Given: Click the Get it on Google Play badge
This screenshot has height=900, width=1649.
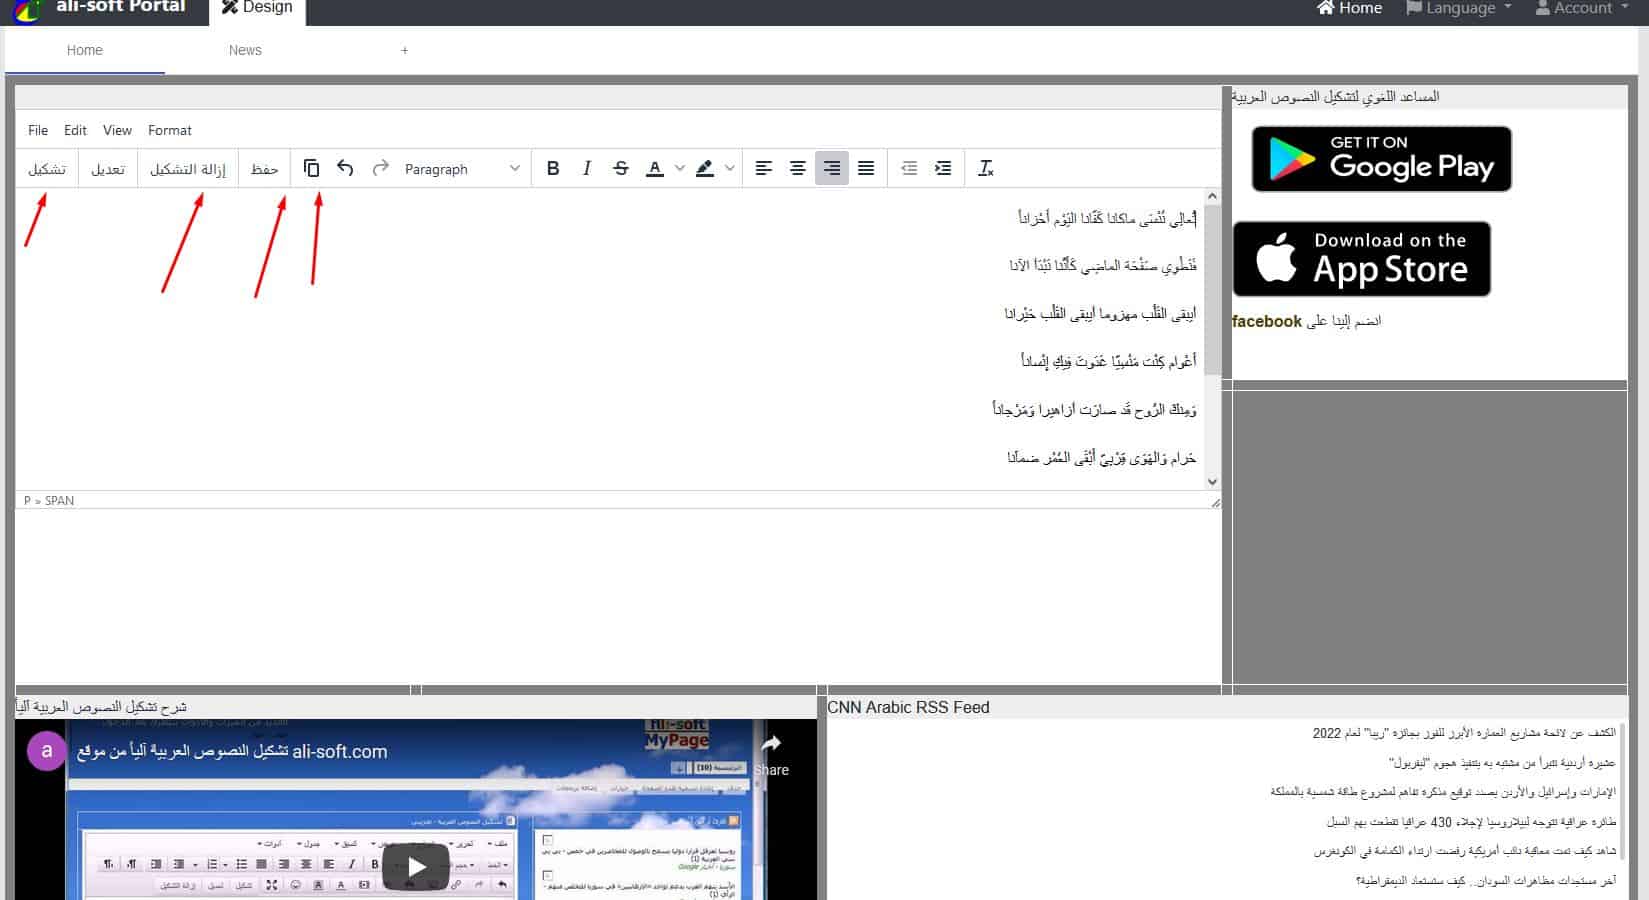Looking at the screenshot, I should coord(1381,159).
